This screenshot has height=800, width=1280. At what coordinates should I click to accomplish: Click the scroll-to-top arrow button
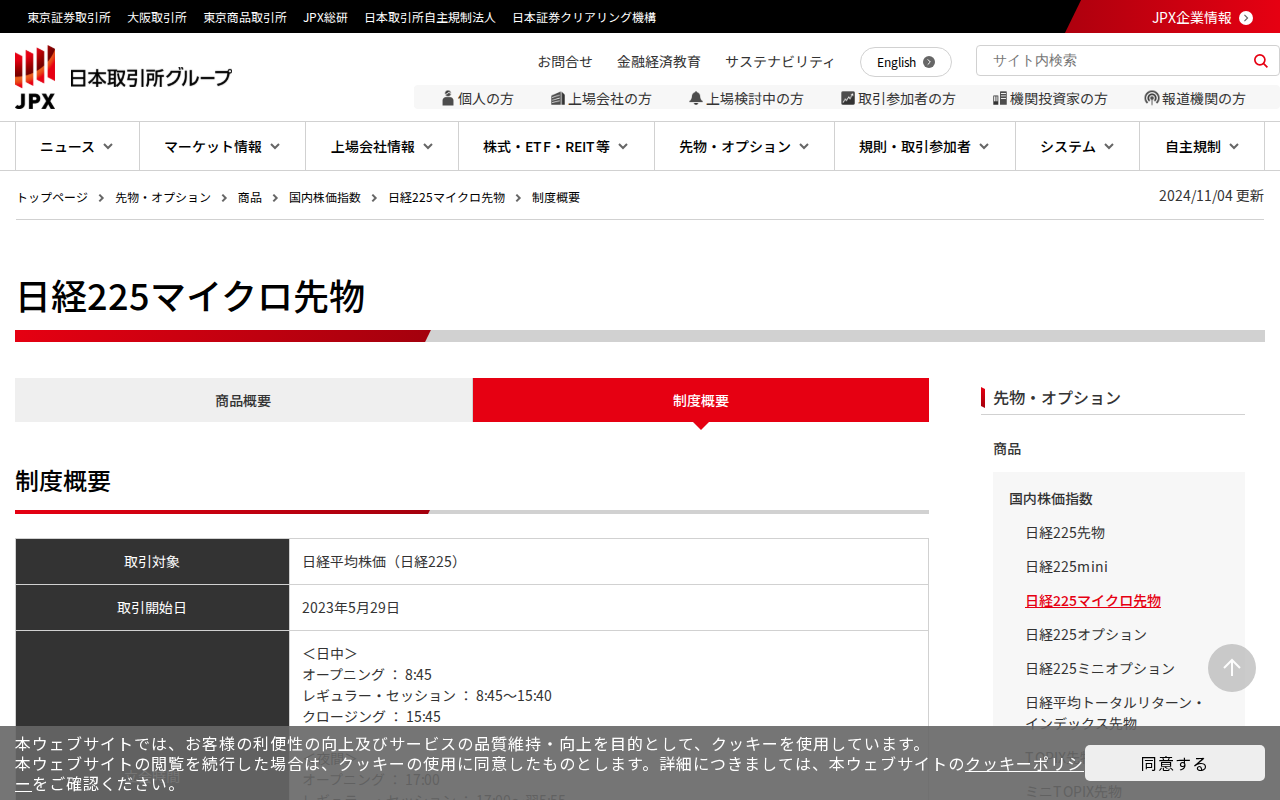(x=1232, y=668)
